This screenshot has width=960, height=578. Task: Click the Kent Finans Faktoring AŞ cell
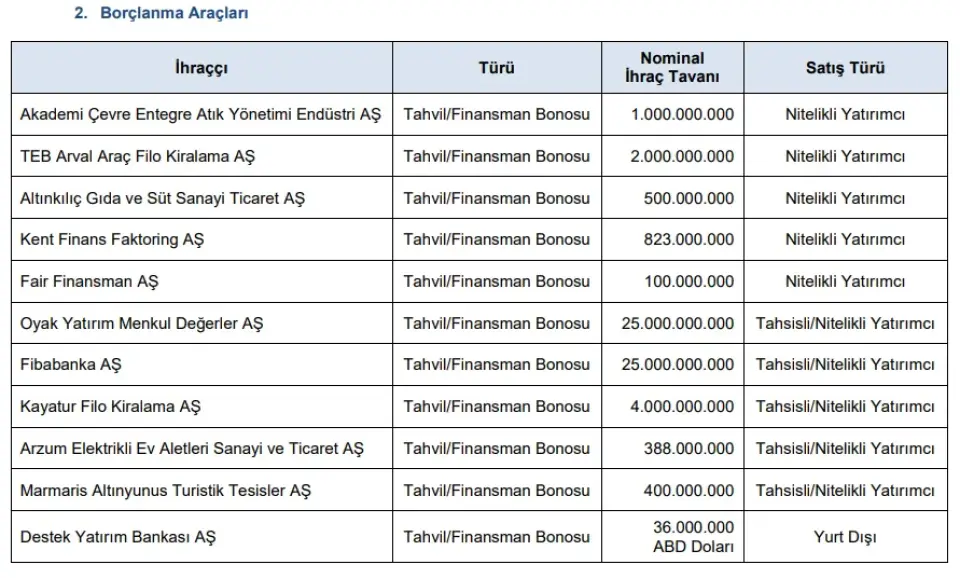coord(201,239)
